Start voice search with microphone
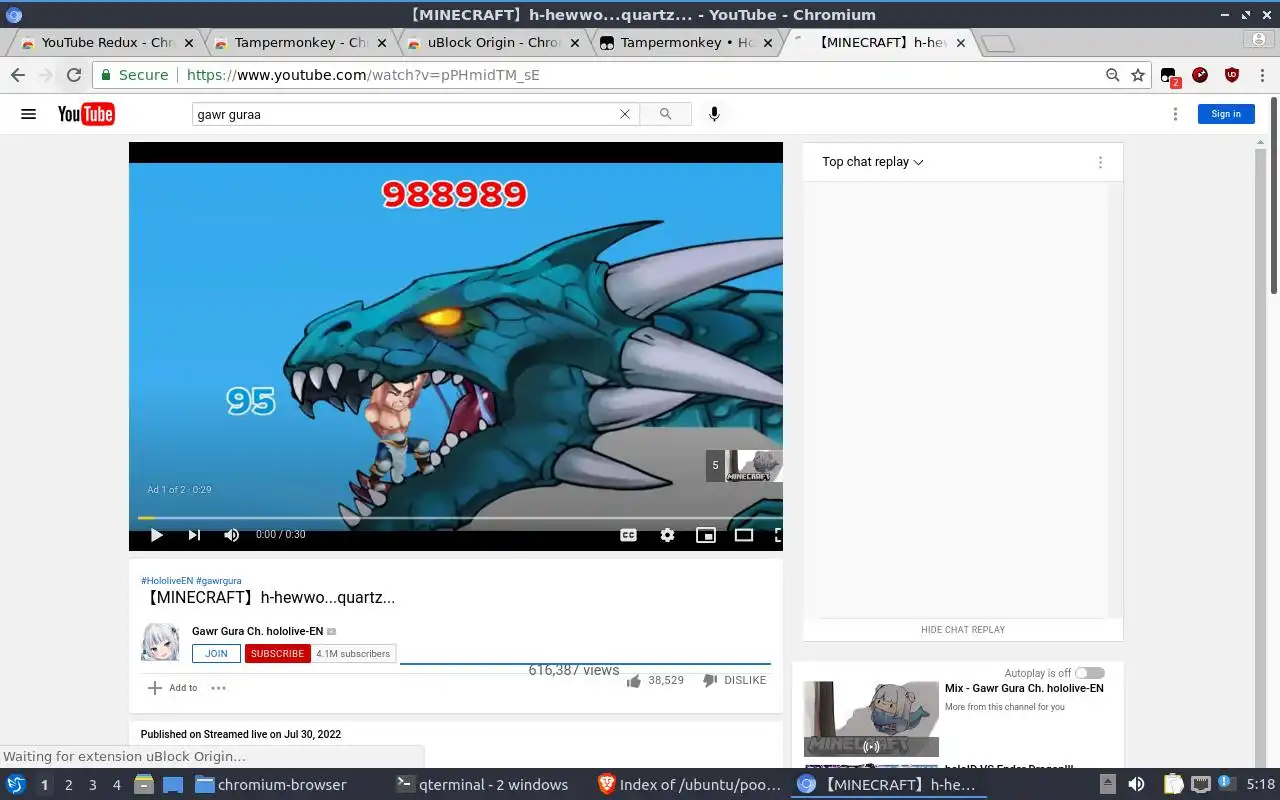Image resolution: width=1280 pixels, height=800 pixels. [714, 114]
